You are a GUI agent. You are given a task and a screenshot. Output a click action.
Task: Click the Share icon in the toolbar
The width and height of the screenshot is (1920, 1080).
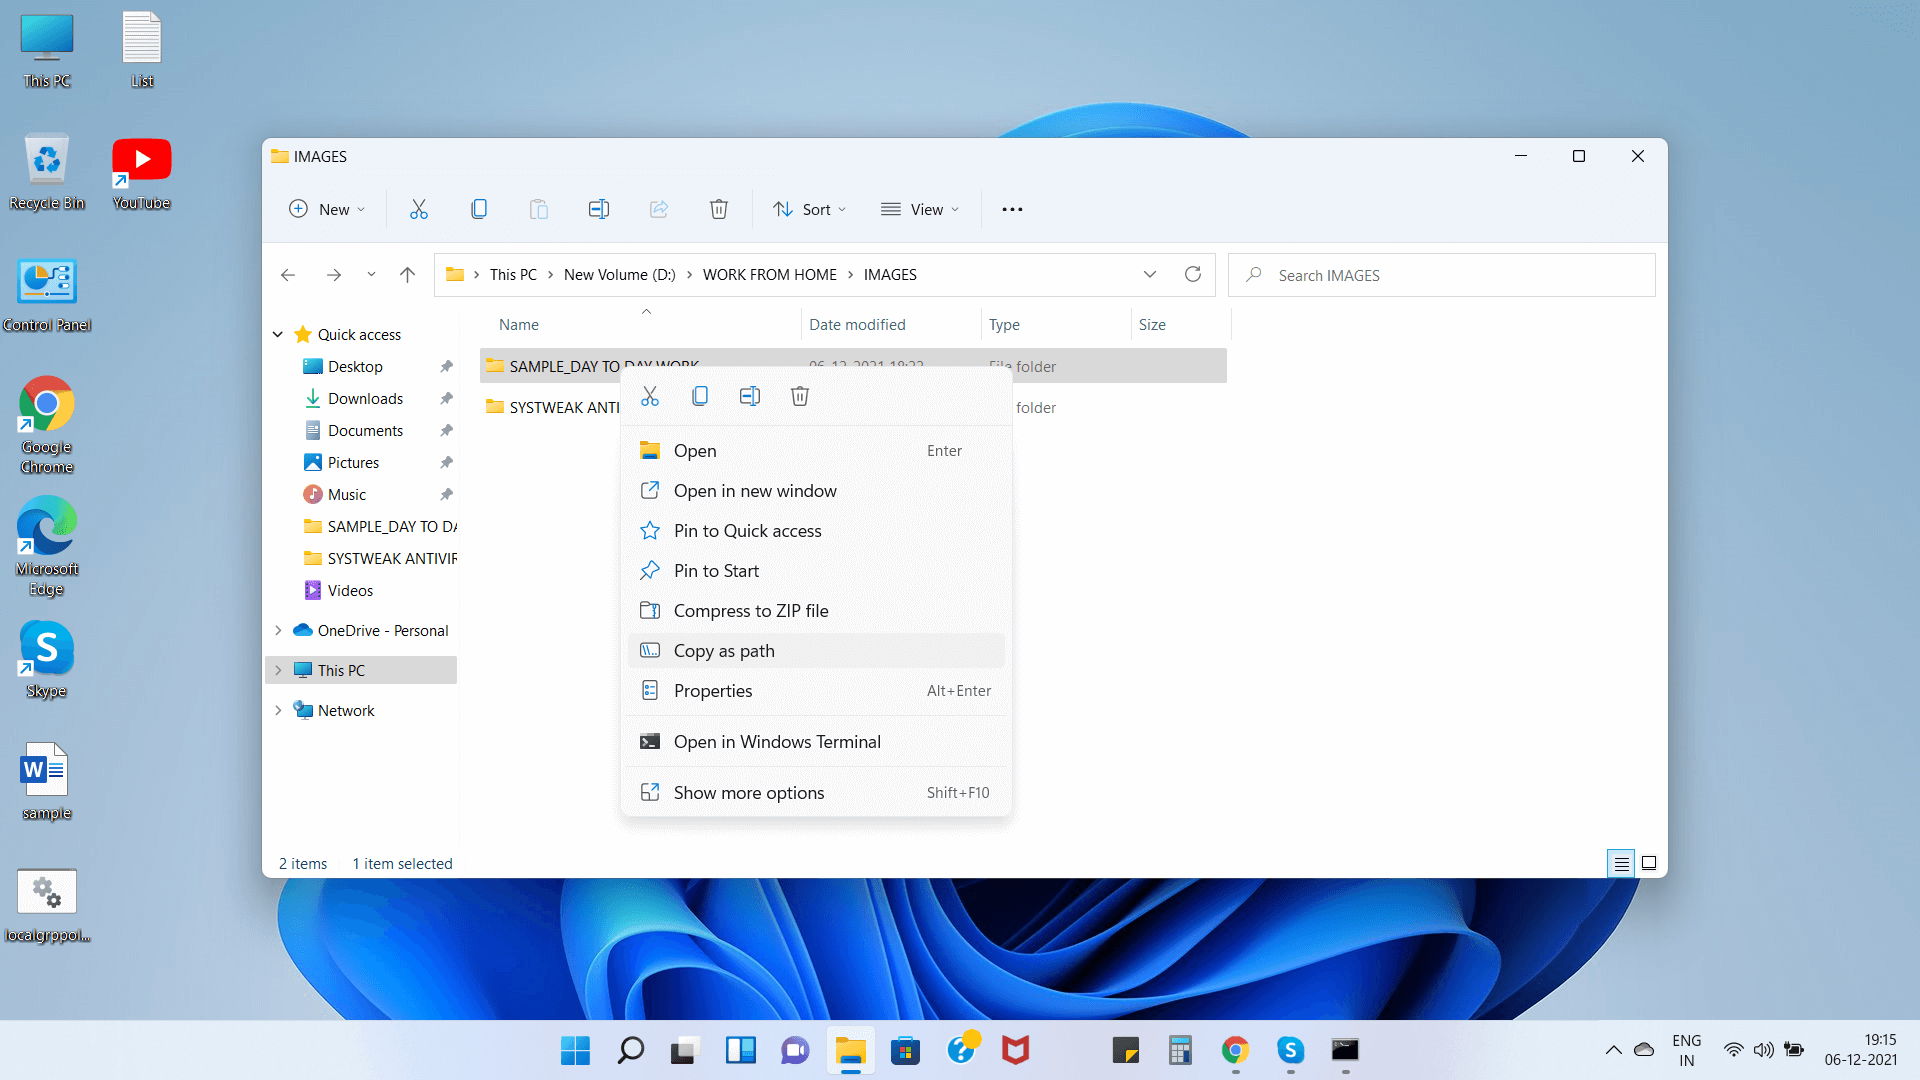pos(659,209)
